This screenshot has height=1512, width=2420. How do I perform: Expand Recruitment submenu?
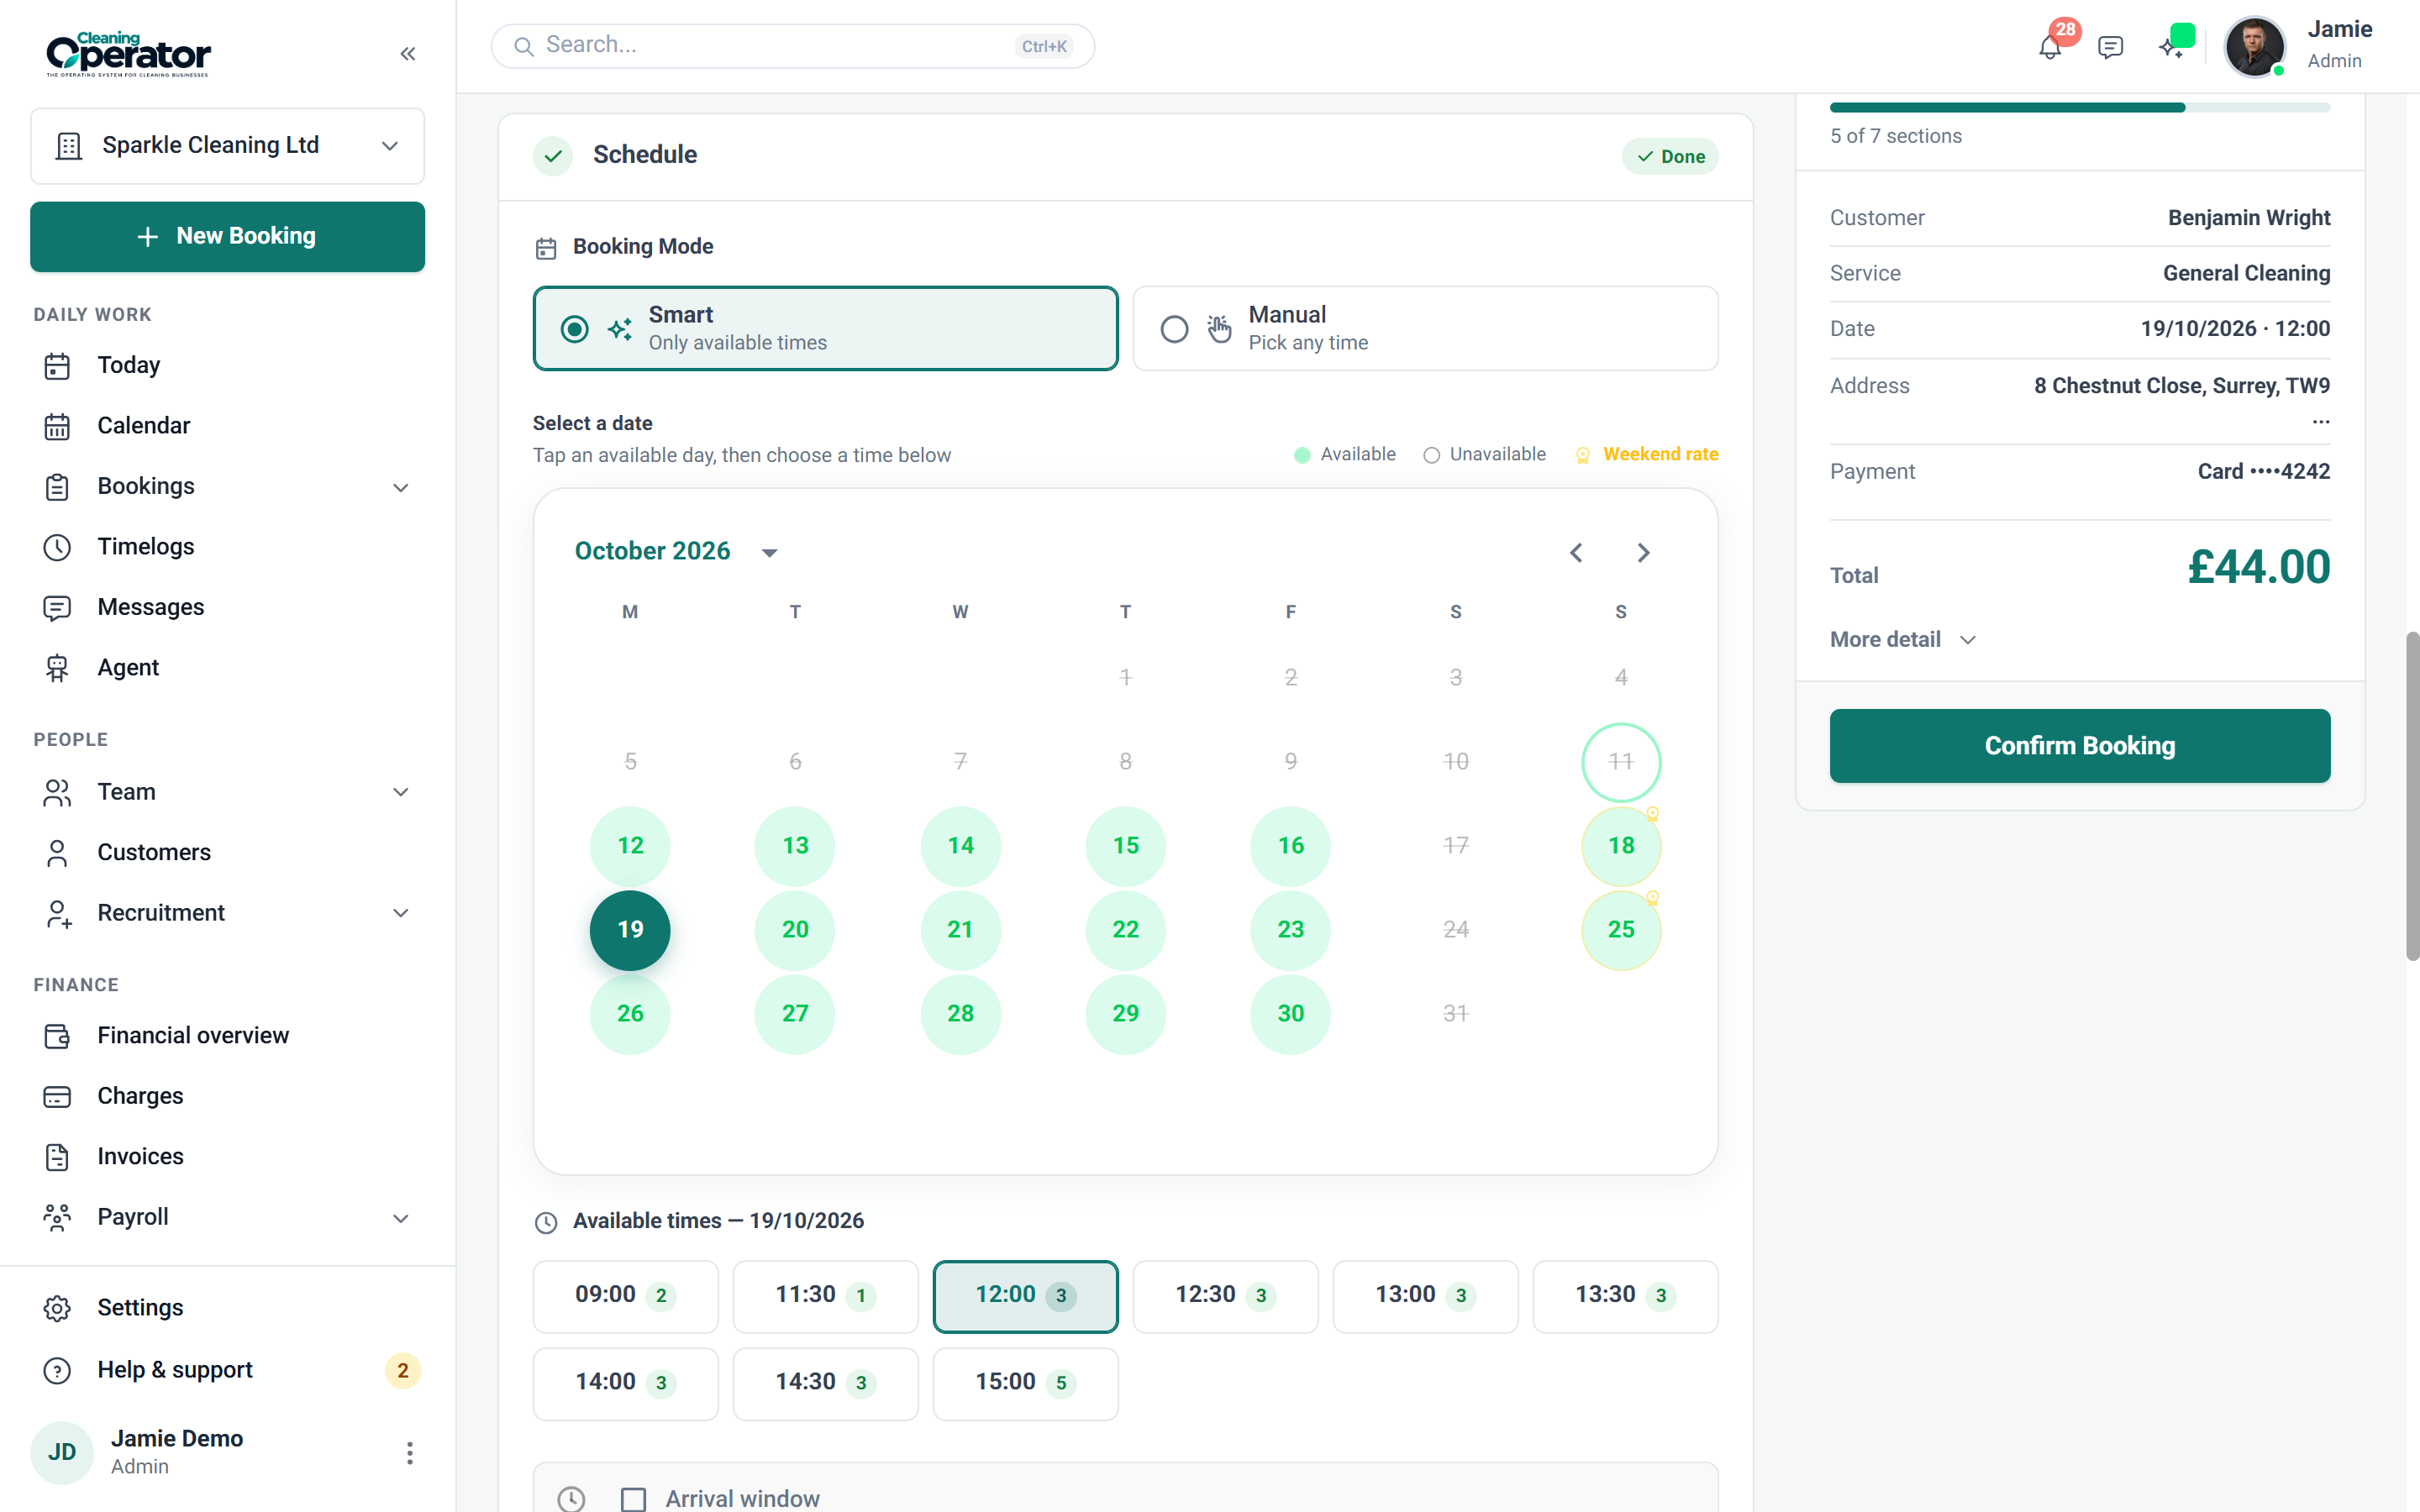(x=401, y=914)
